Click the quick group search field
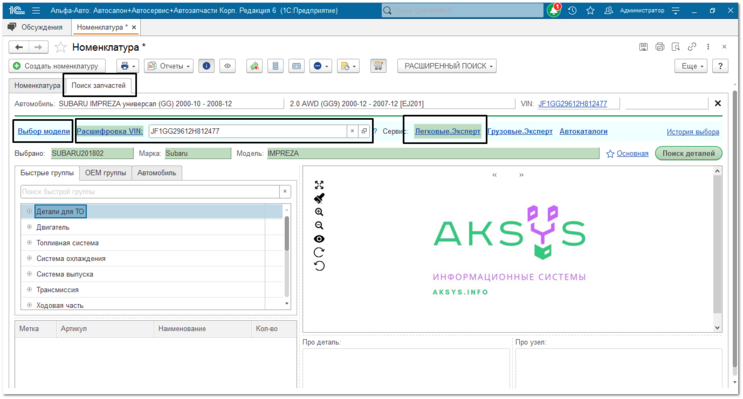The height and width of the screenshot is (399, 743). pyautogui.click(x=150, y=191)
